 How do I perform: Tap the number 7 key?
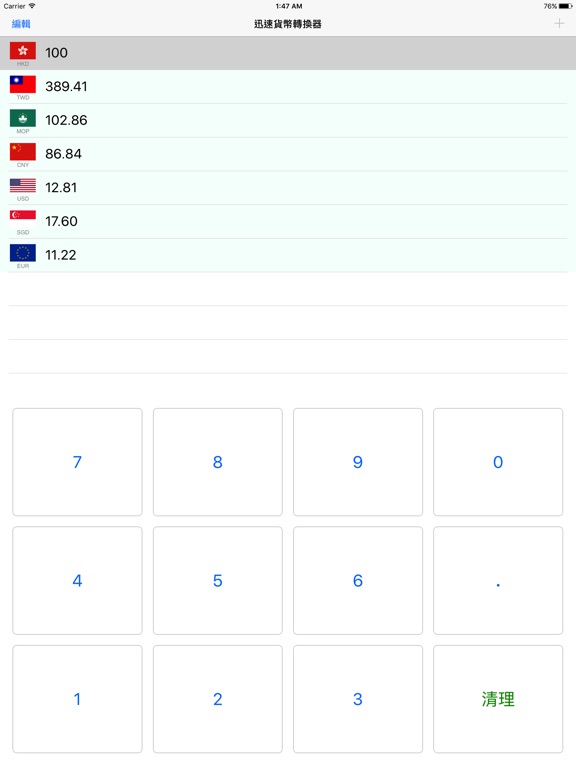pyautogui.click(x=77, y=462)
